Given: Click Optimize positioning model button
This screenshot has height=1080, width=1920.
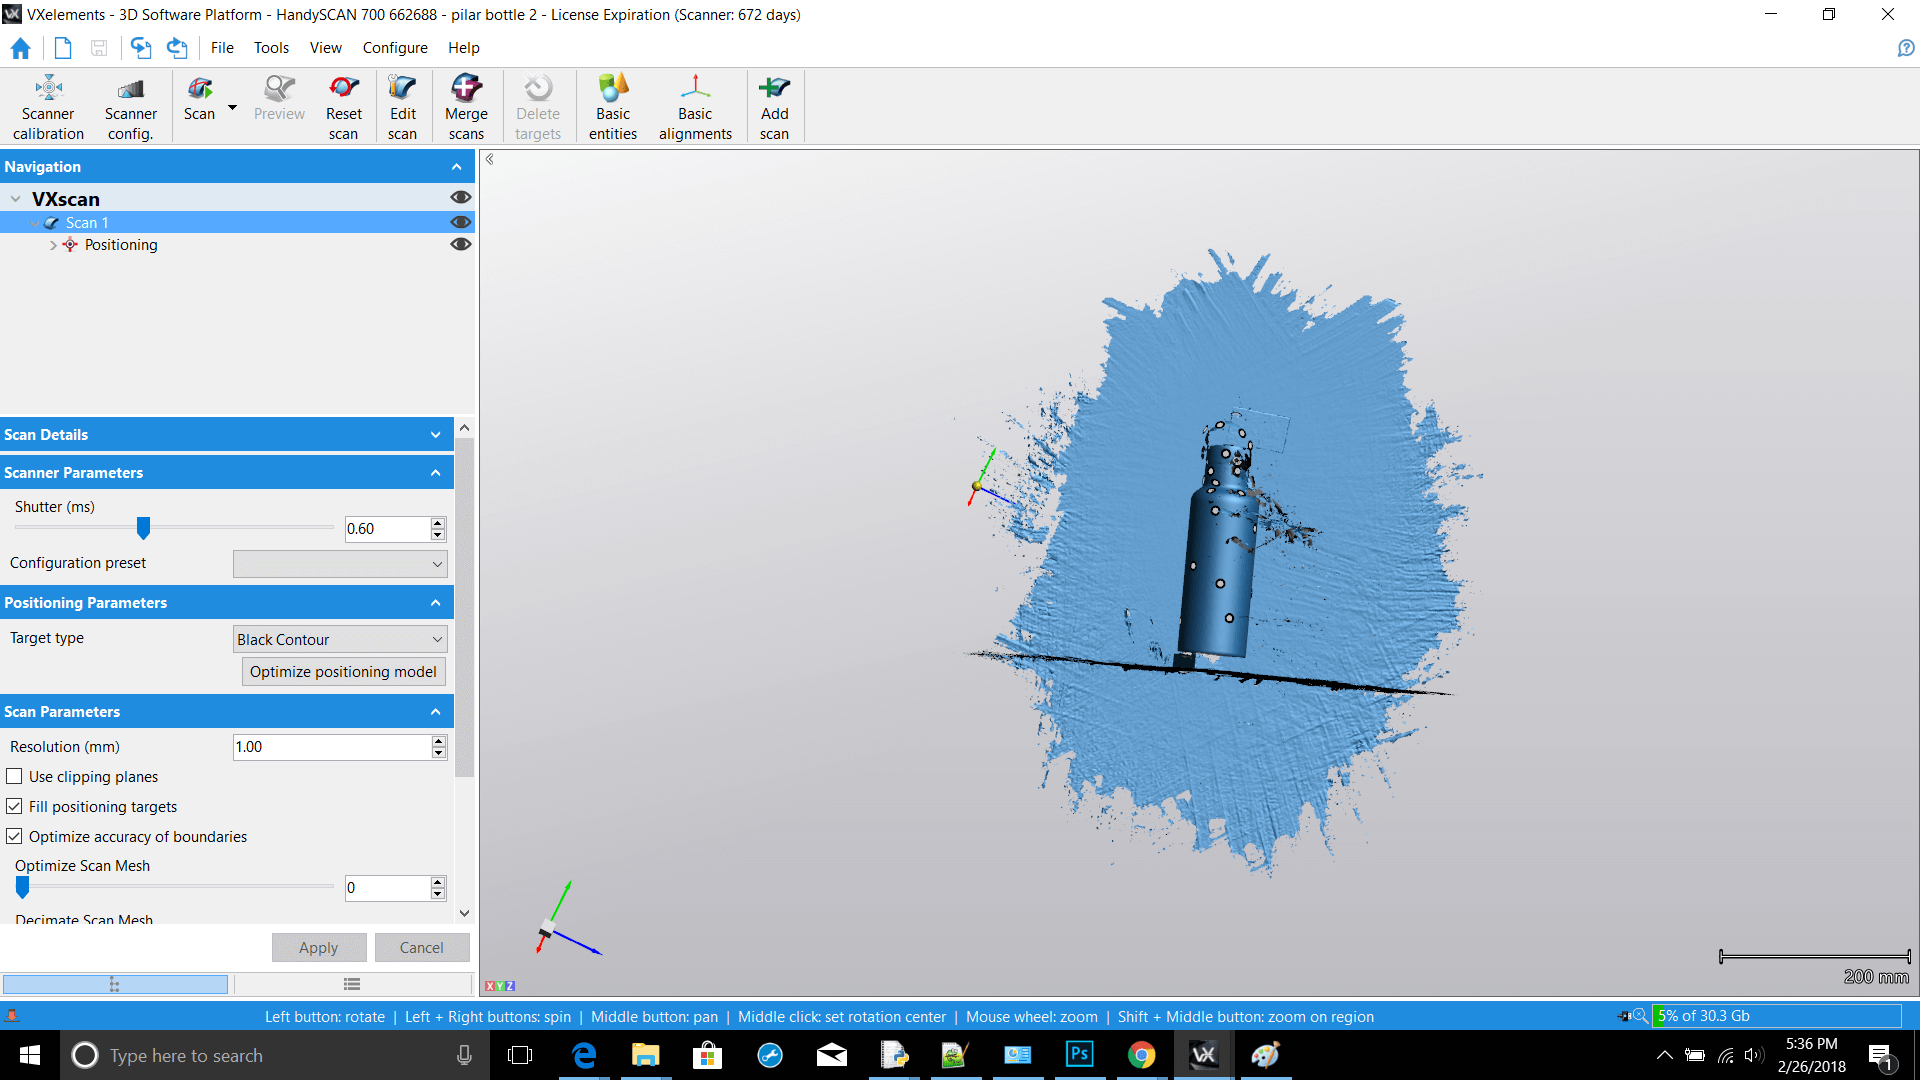Looking at the screenshot, I should pos(343,672).
